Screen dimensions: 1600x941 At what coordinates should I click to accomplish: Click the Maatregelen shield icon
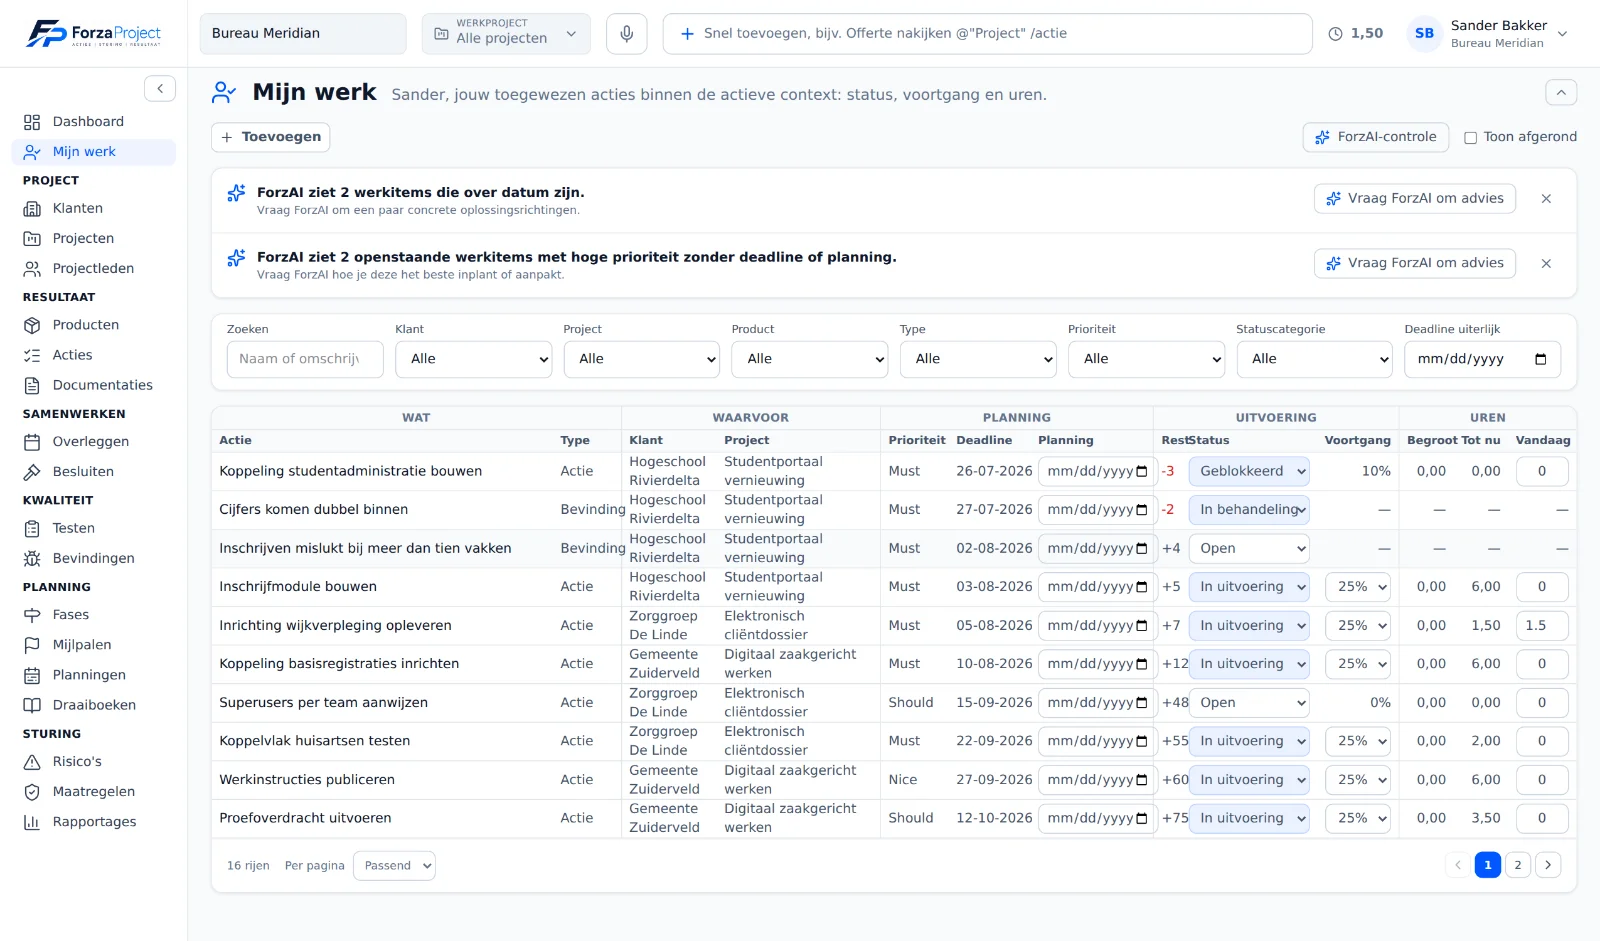click(x=32, y=792)
